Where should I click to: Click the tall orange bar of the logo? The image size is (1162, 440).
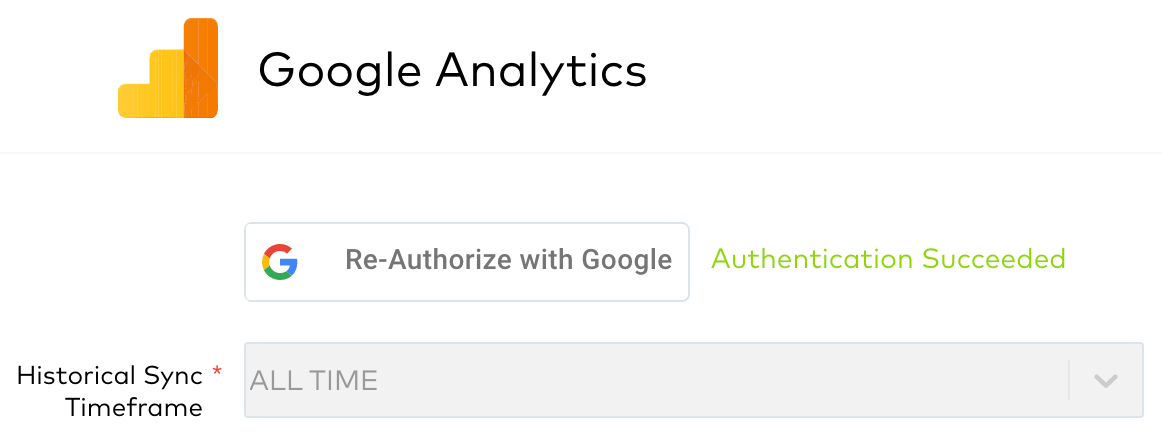coord(201,68)
